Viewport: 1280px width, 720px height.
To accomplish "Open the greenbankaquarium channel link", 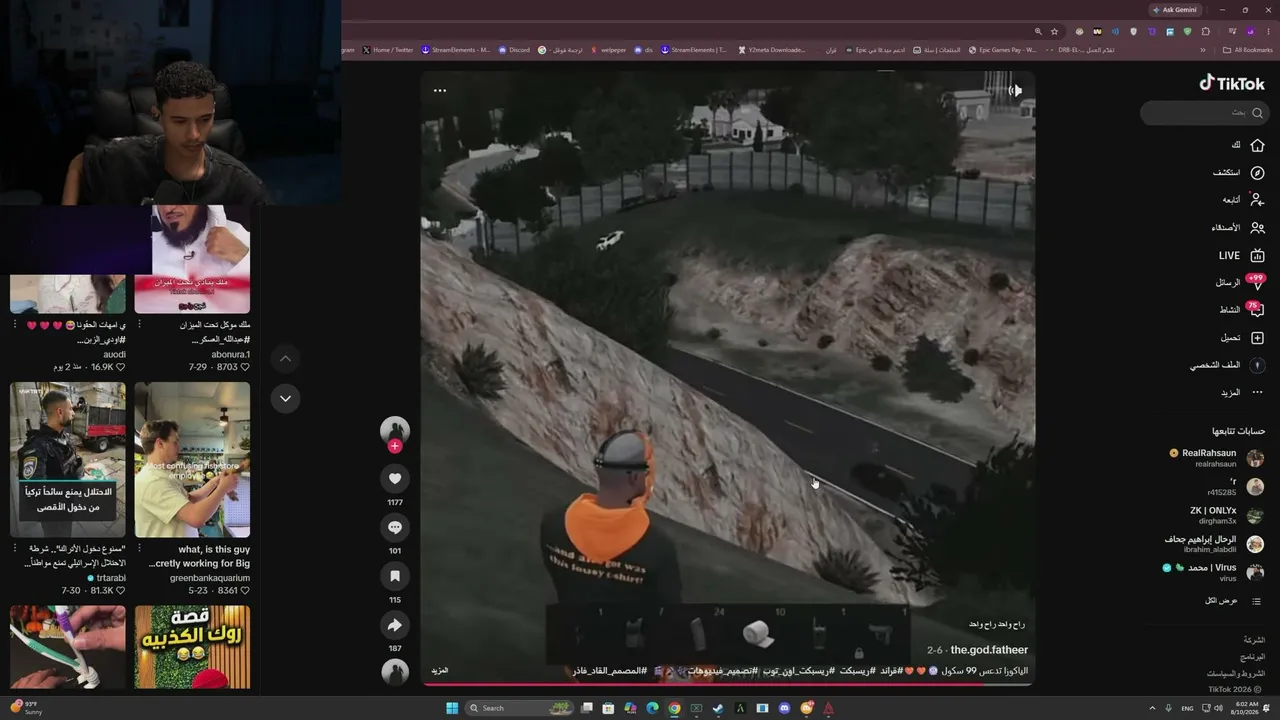I will [x=210, y=578].
